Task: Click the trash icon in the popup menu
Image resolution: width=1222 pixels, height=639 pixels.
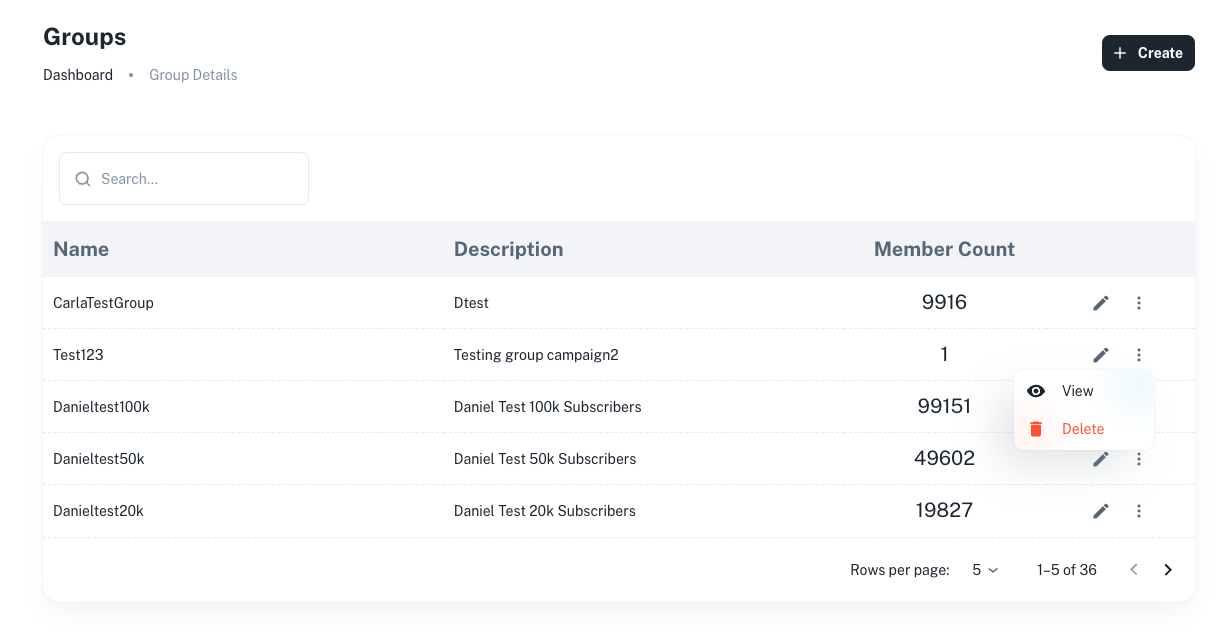Action: coord(1036,429)
